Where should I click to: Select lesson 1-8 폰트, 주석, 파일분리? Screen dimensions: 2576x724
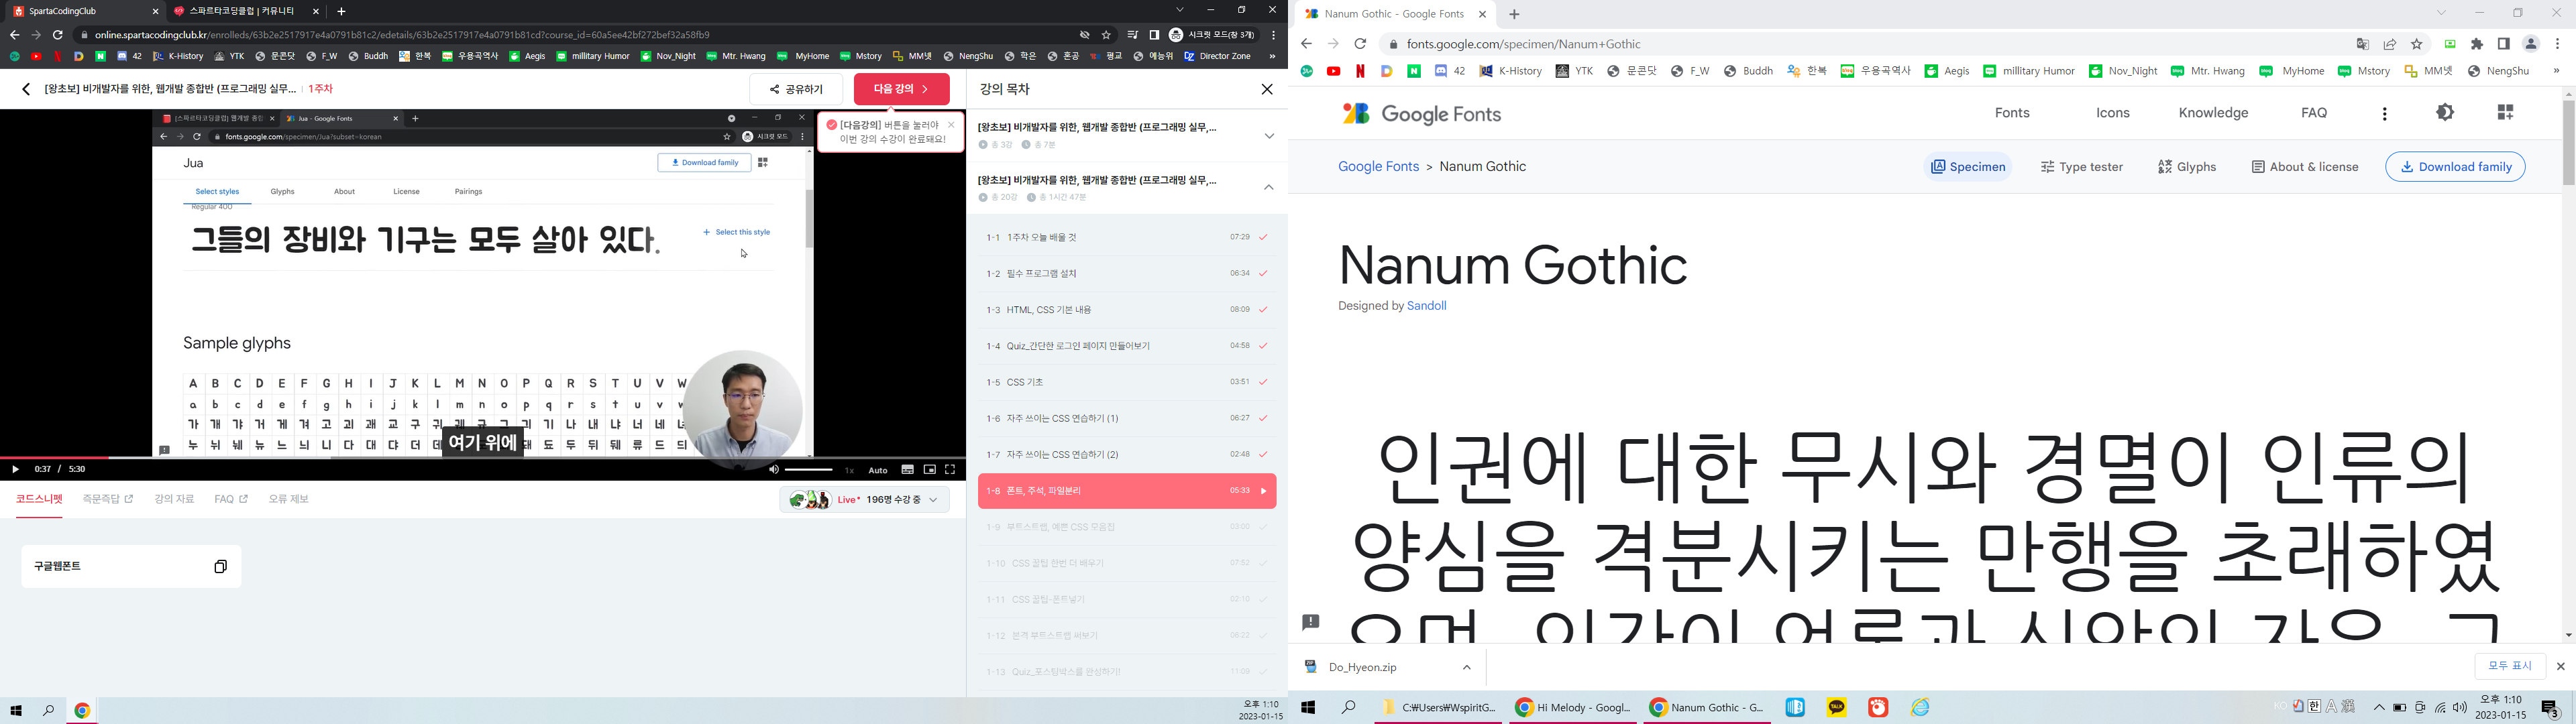(1127, 491)
